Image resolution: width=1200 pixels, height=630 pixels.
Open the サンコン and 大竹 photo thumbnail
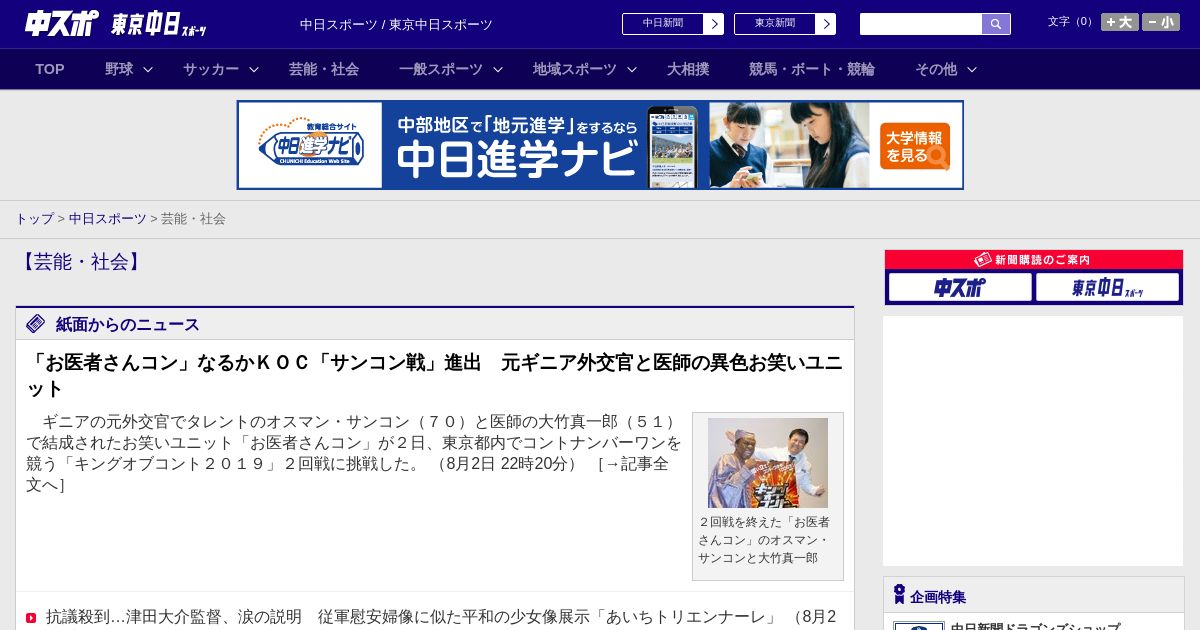[x=768, y=463]
